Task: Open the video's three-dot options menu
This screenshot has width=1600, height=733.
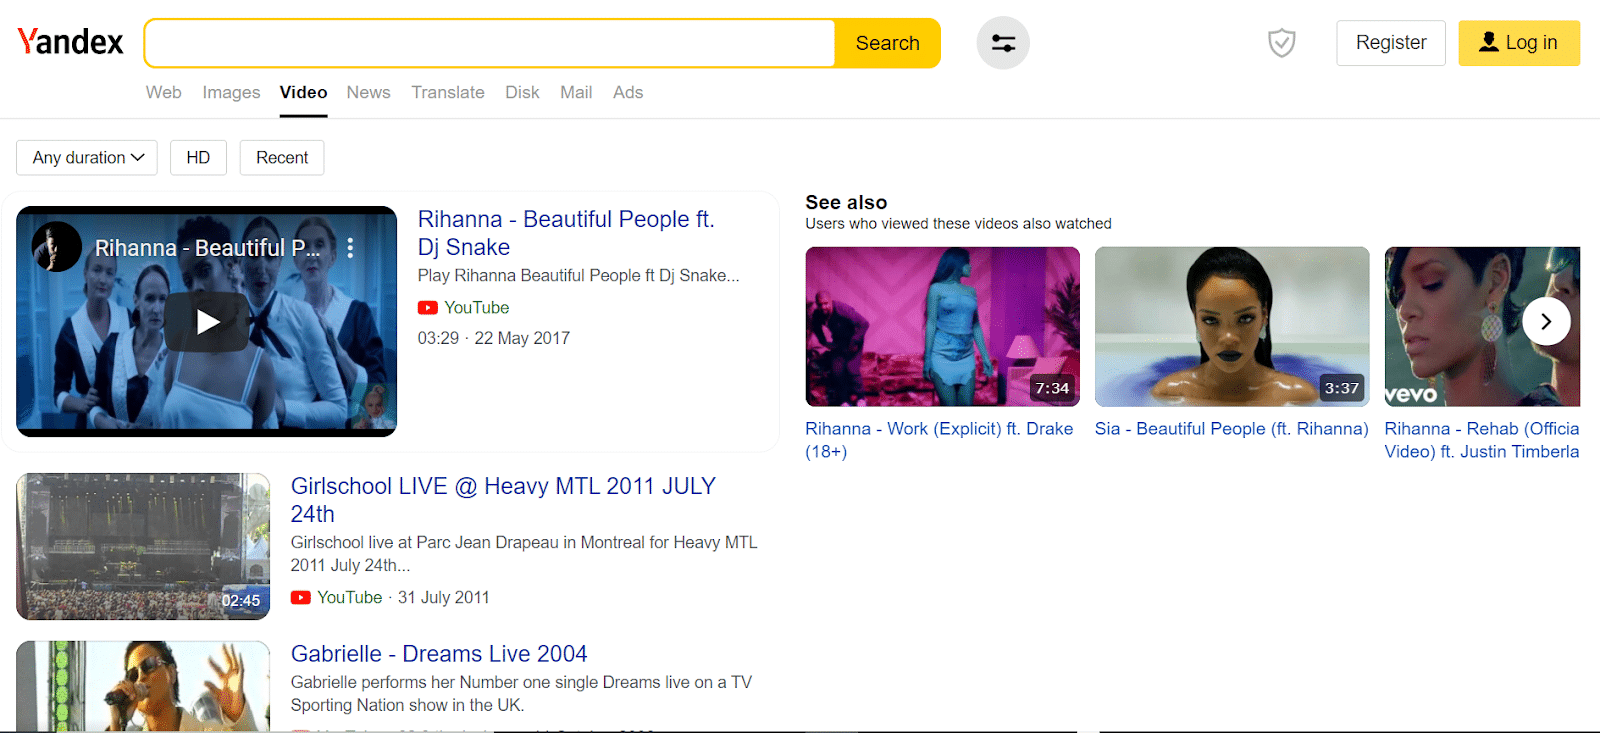Action: [x=350, y=248]
